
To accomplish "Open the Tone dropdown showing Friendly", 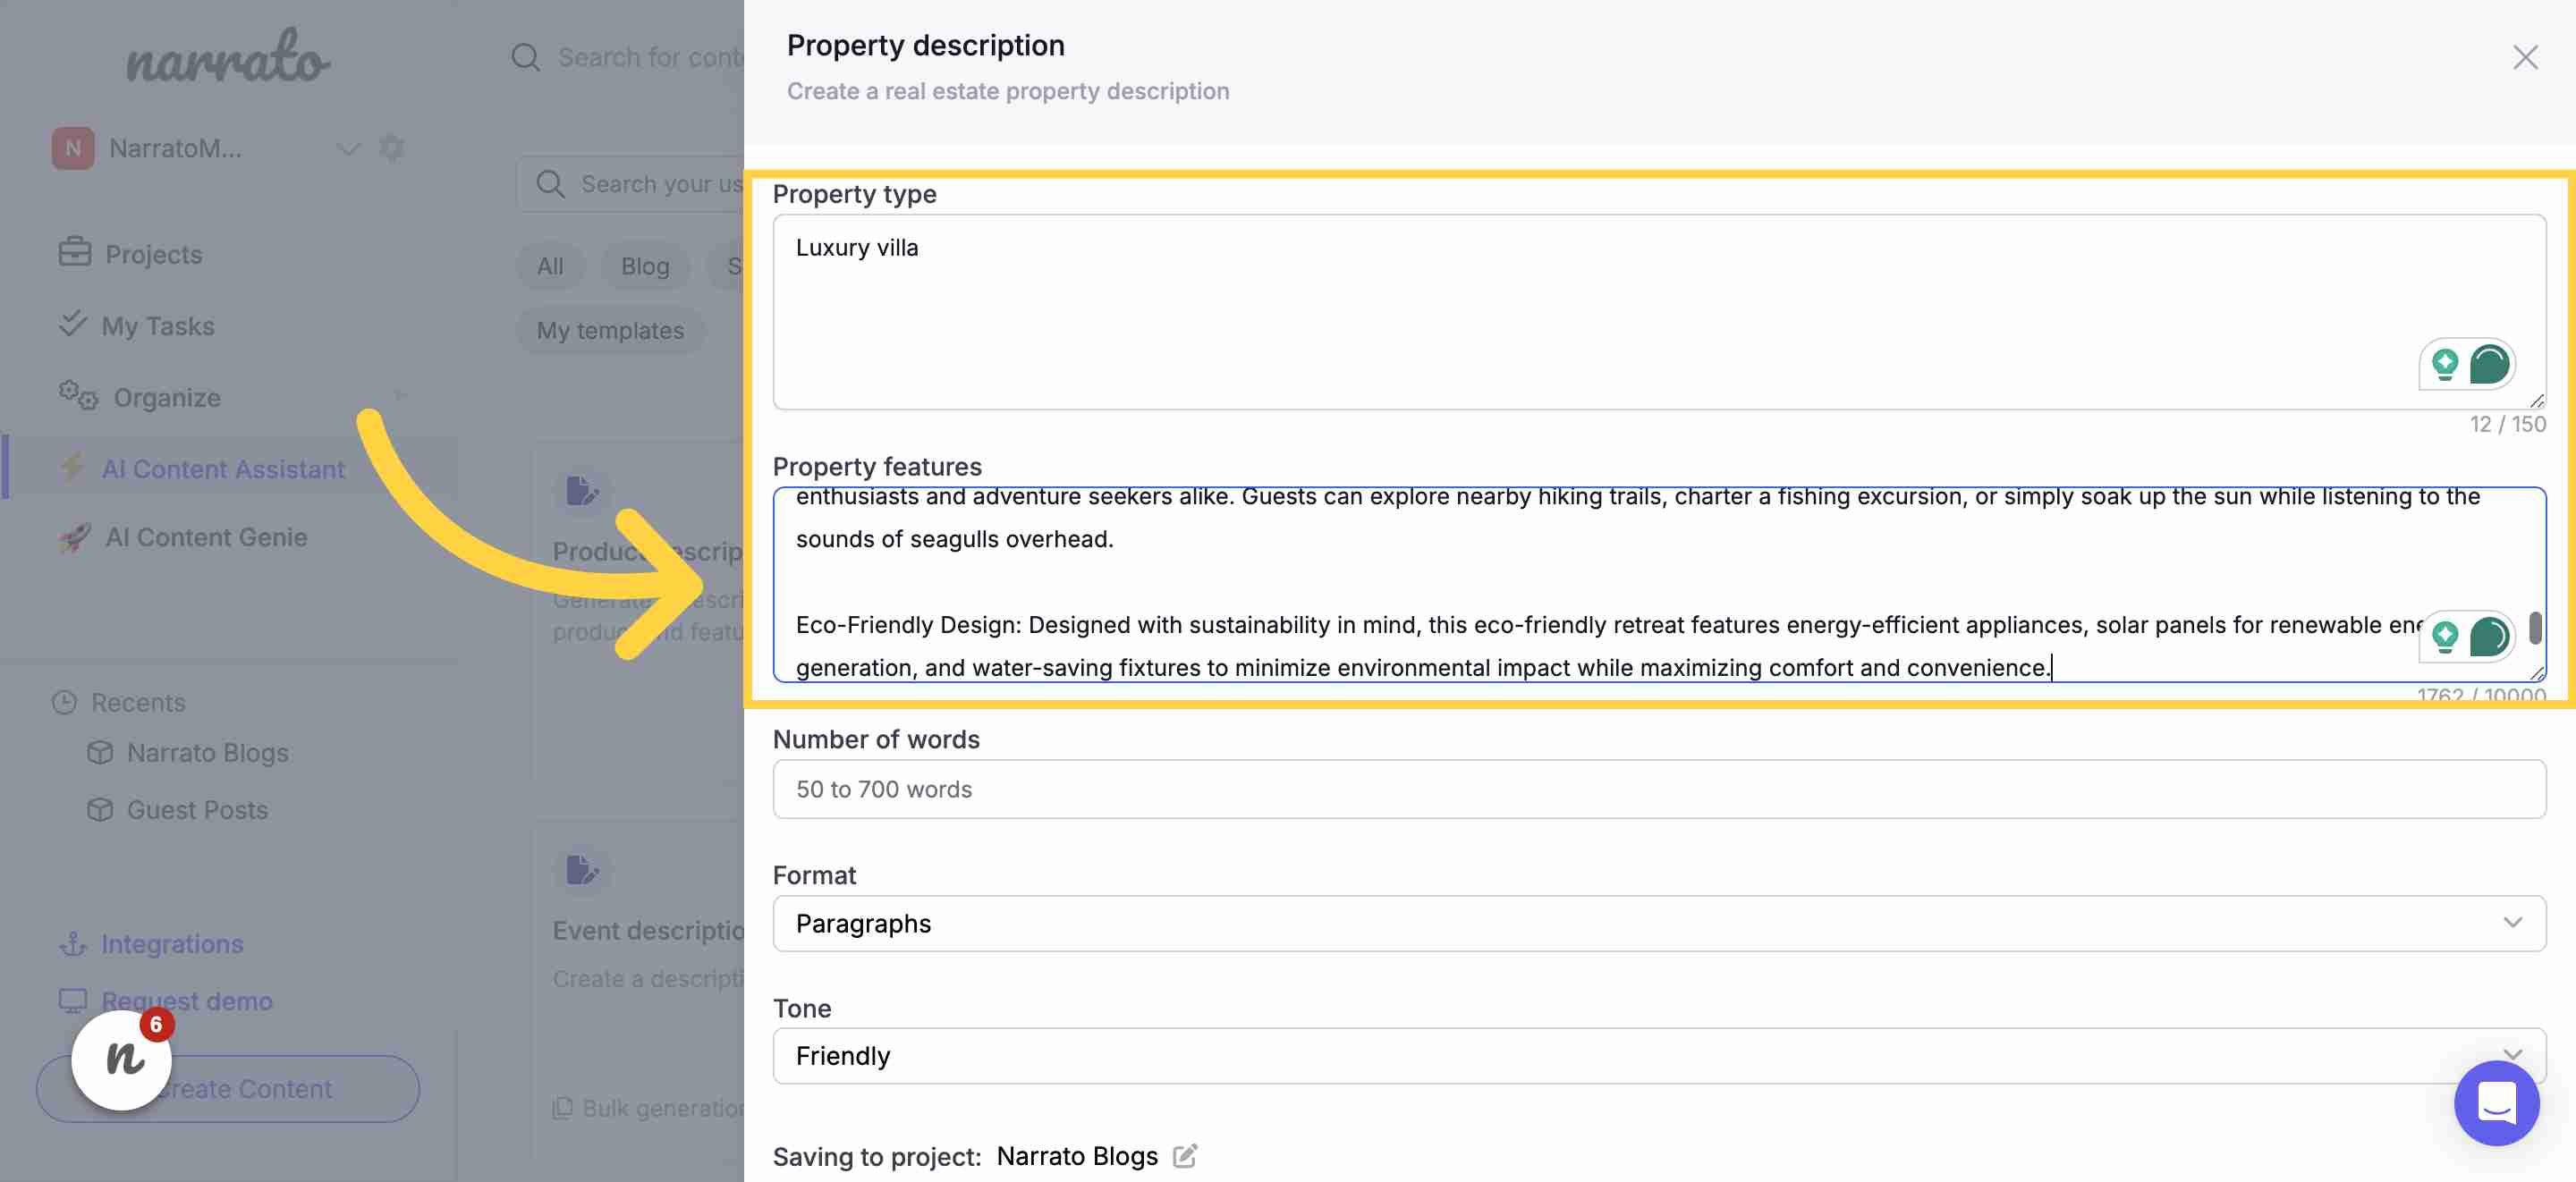I will coord(1658,1056).
